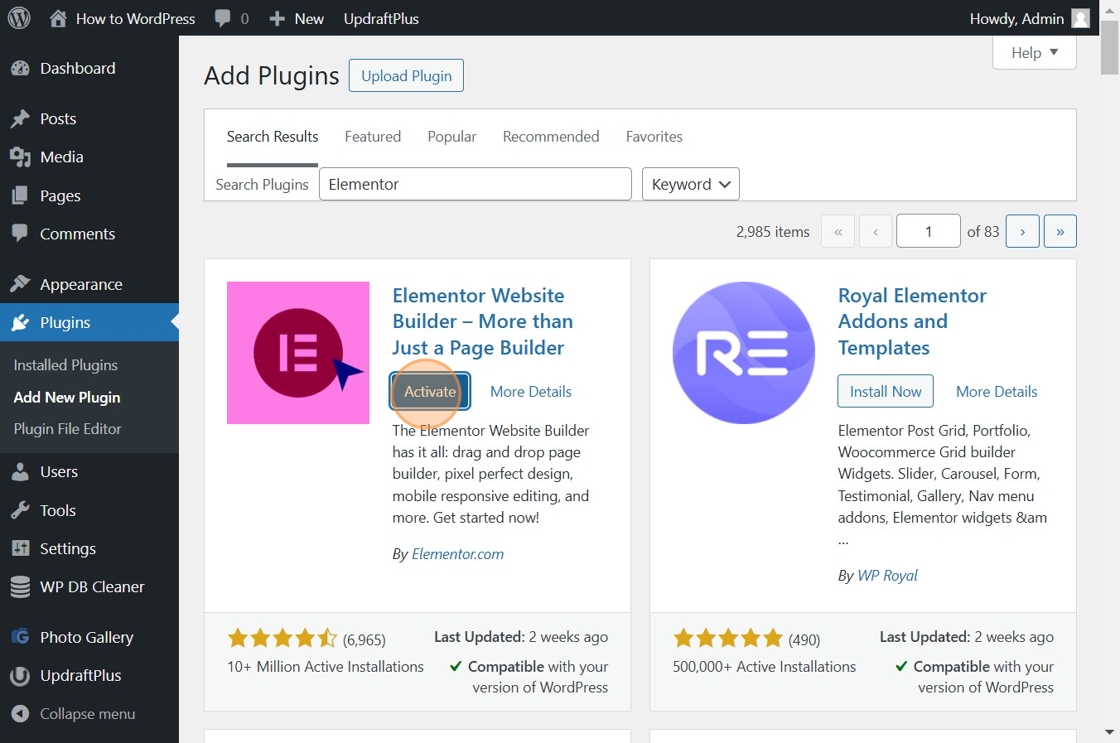Open the Keyword search type dropdown
Image resolution: width=1120 pixels, height=743 pixels.
pos(690,184)
